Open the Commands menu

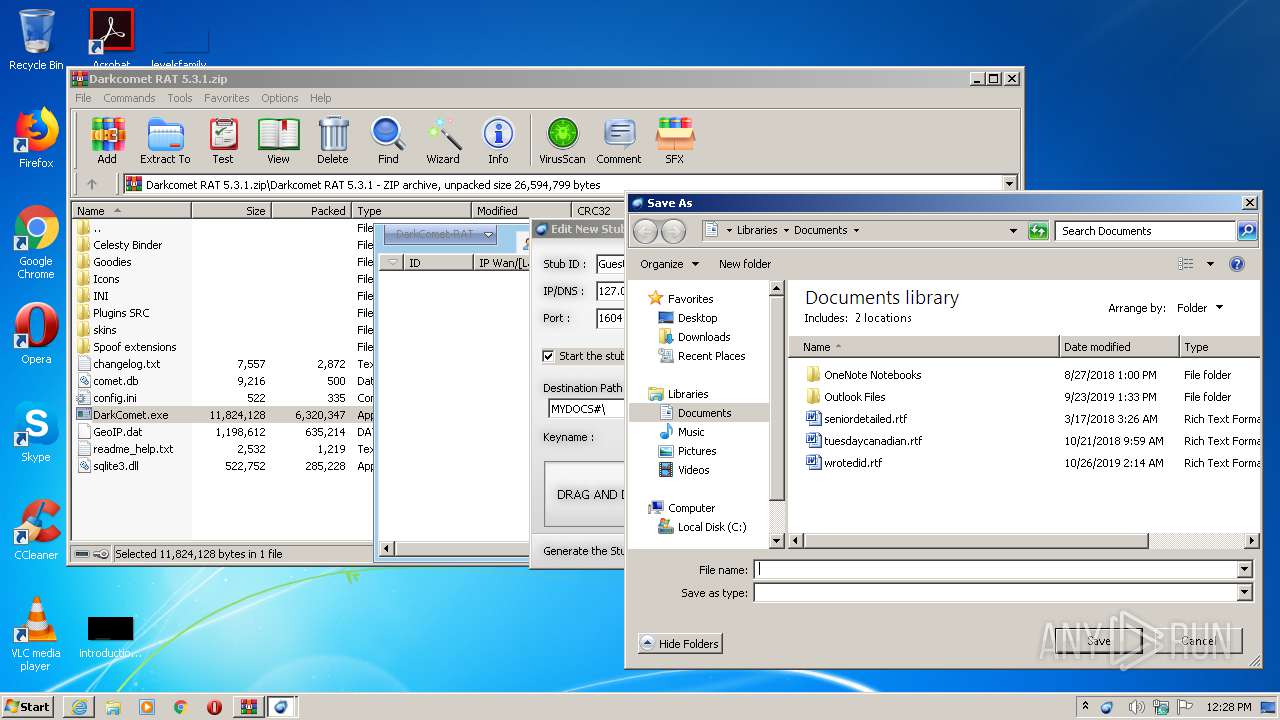(129, 98)
